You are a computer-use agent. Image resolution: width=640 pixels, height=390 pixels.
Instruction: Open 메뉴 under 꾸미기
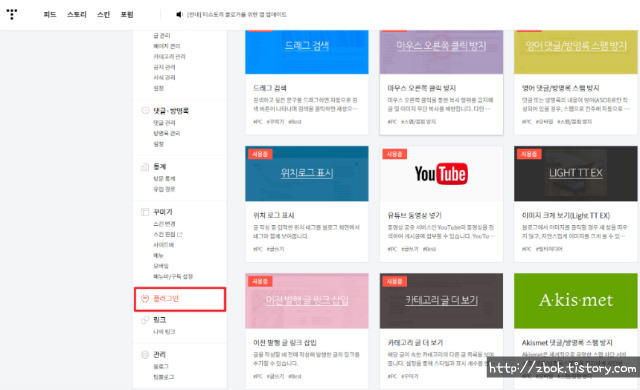pos(158,256)
